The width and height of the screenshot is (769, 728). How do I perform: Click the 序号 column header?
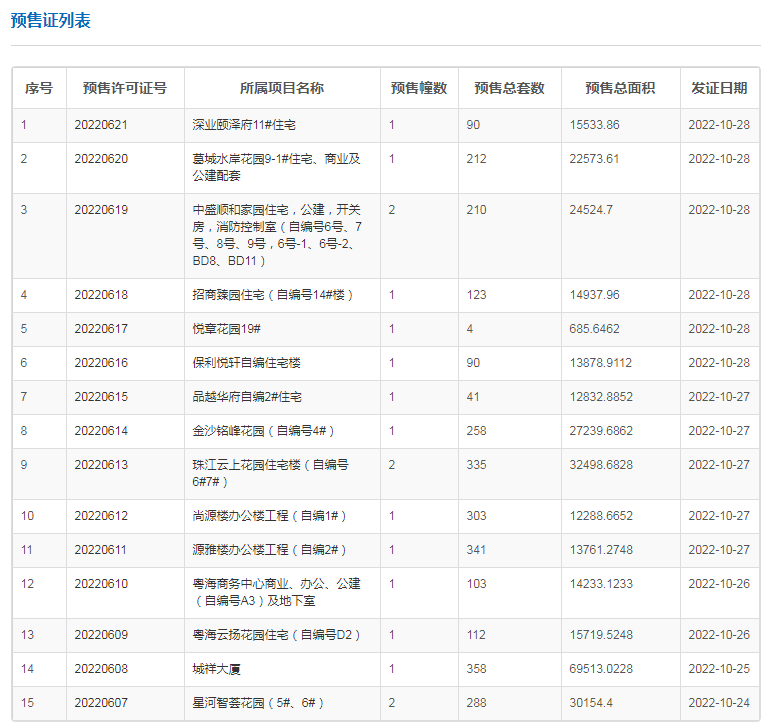point(39,88)
